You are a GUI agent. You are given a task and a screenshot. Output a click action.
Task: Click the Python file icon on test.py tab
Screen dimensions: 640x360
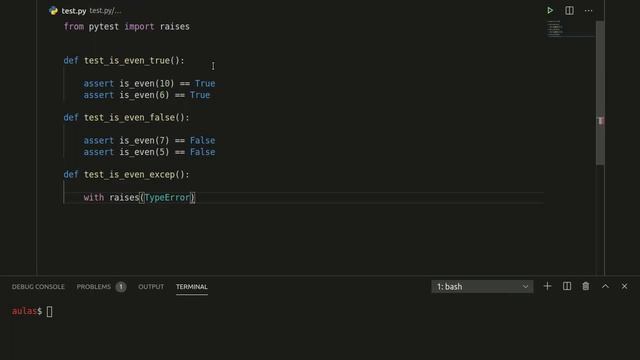pyautogui.click(x=53, y=11)
